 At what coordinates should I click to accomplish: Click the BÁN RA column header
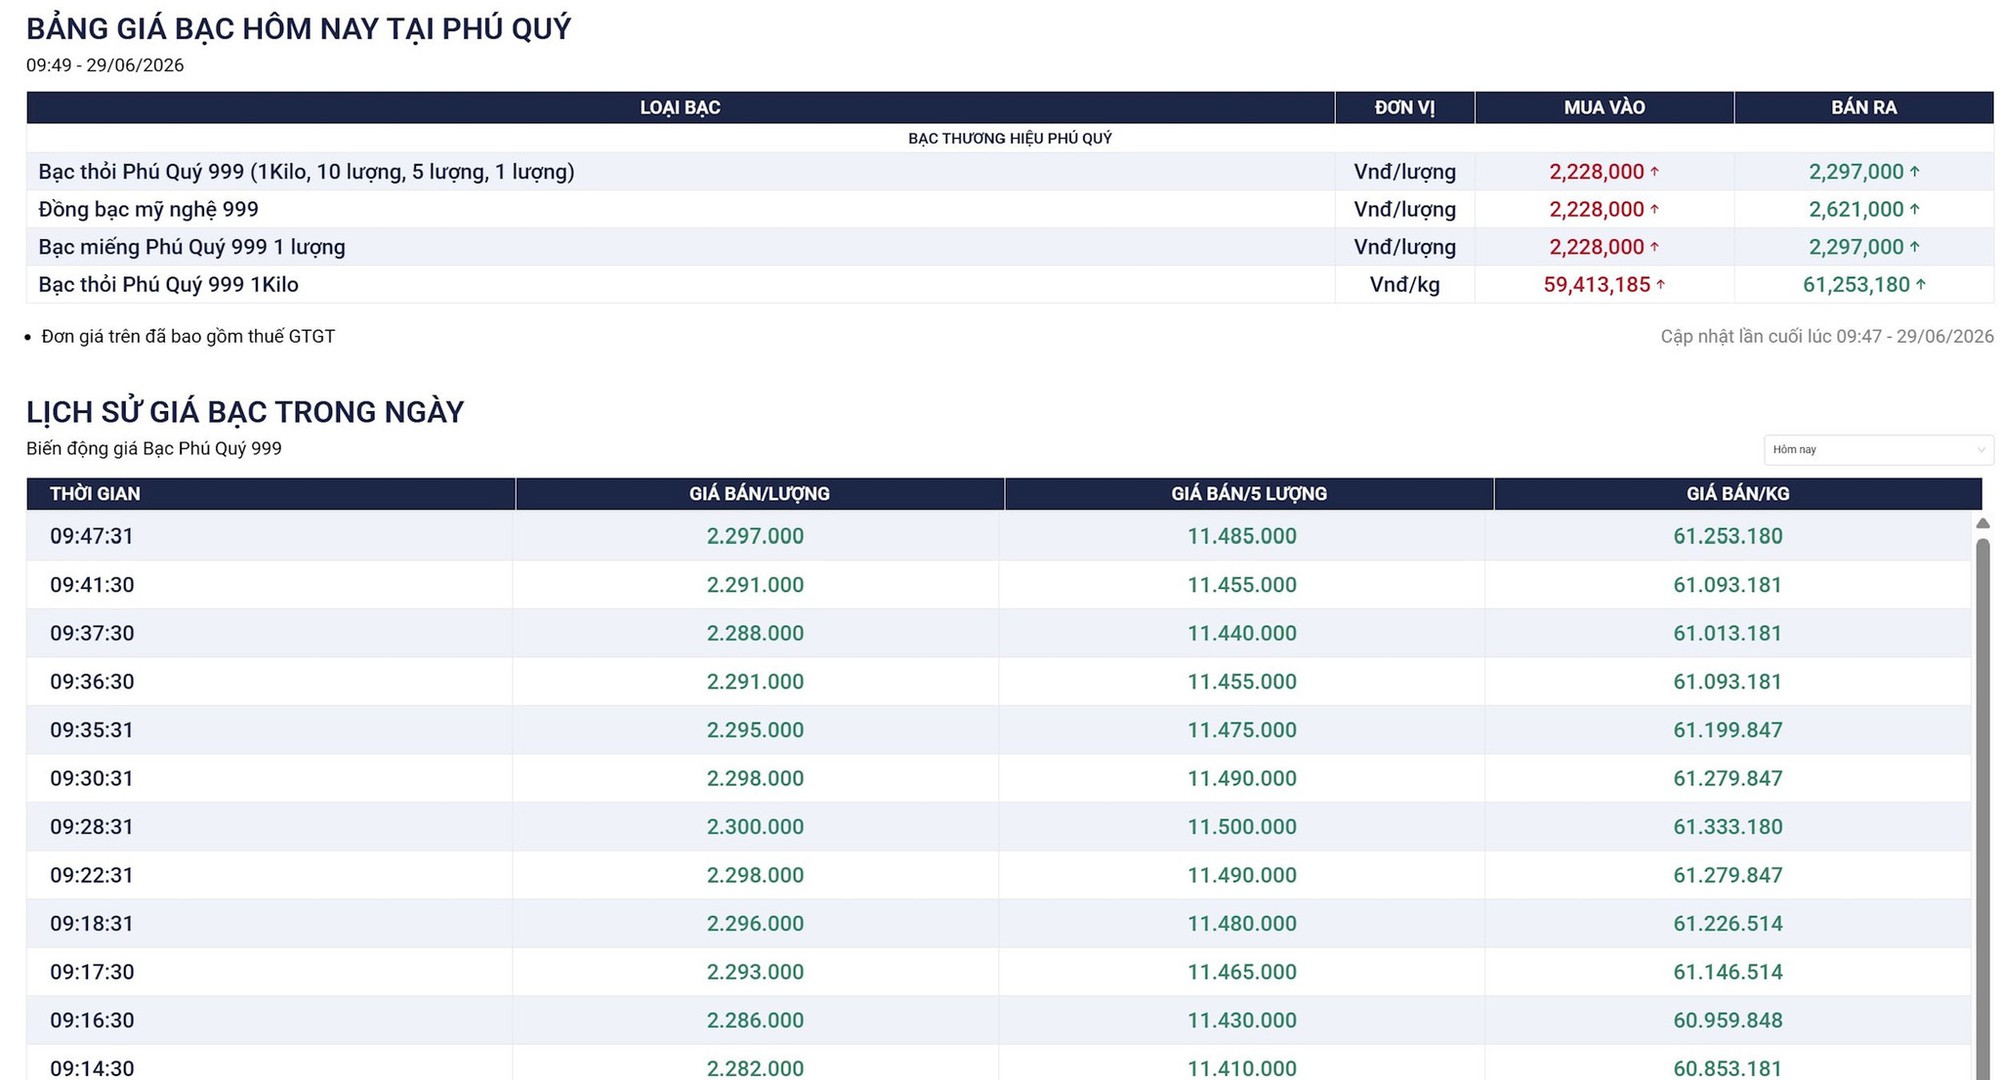(x=1864, y=108)
